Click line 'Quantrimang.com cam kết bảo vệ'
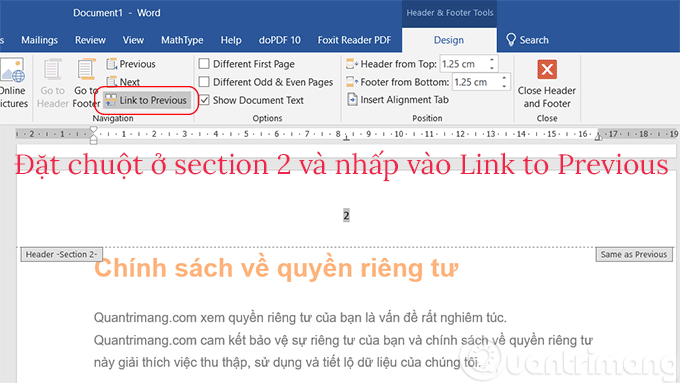 (x=343, y=340)
